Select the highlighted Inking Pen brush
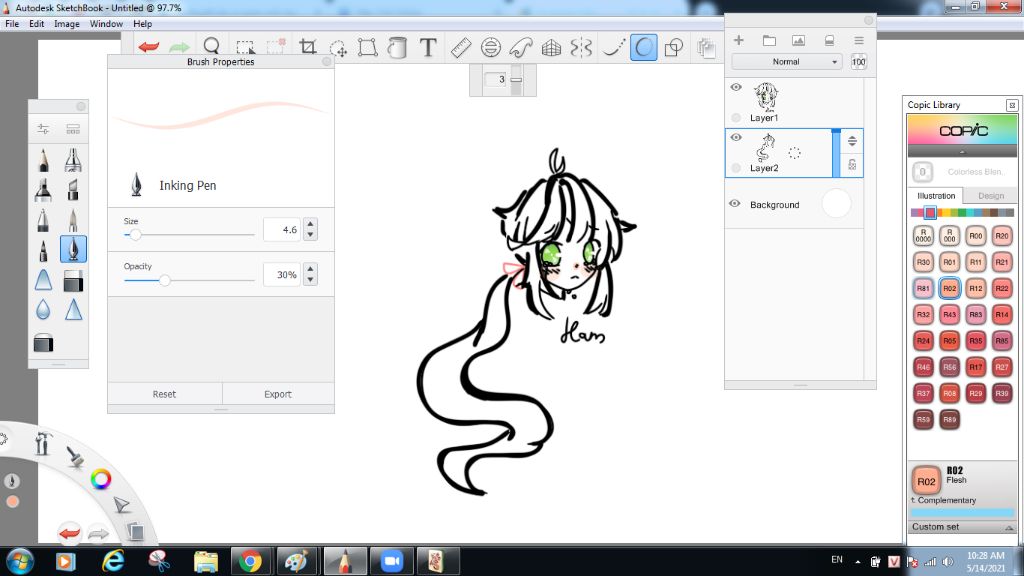This screenshot has height=576, width=1024. click(x=73, y=249)
